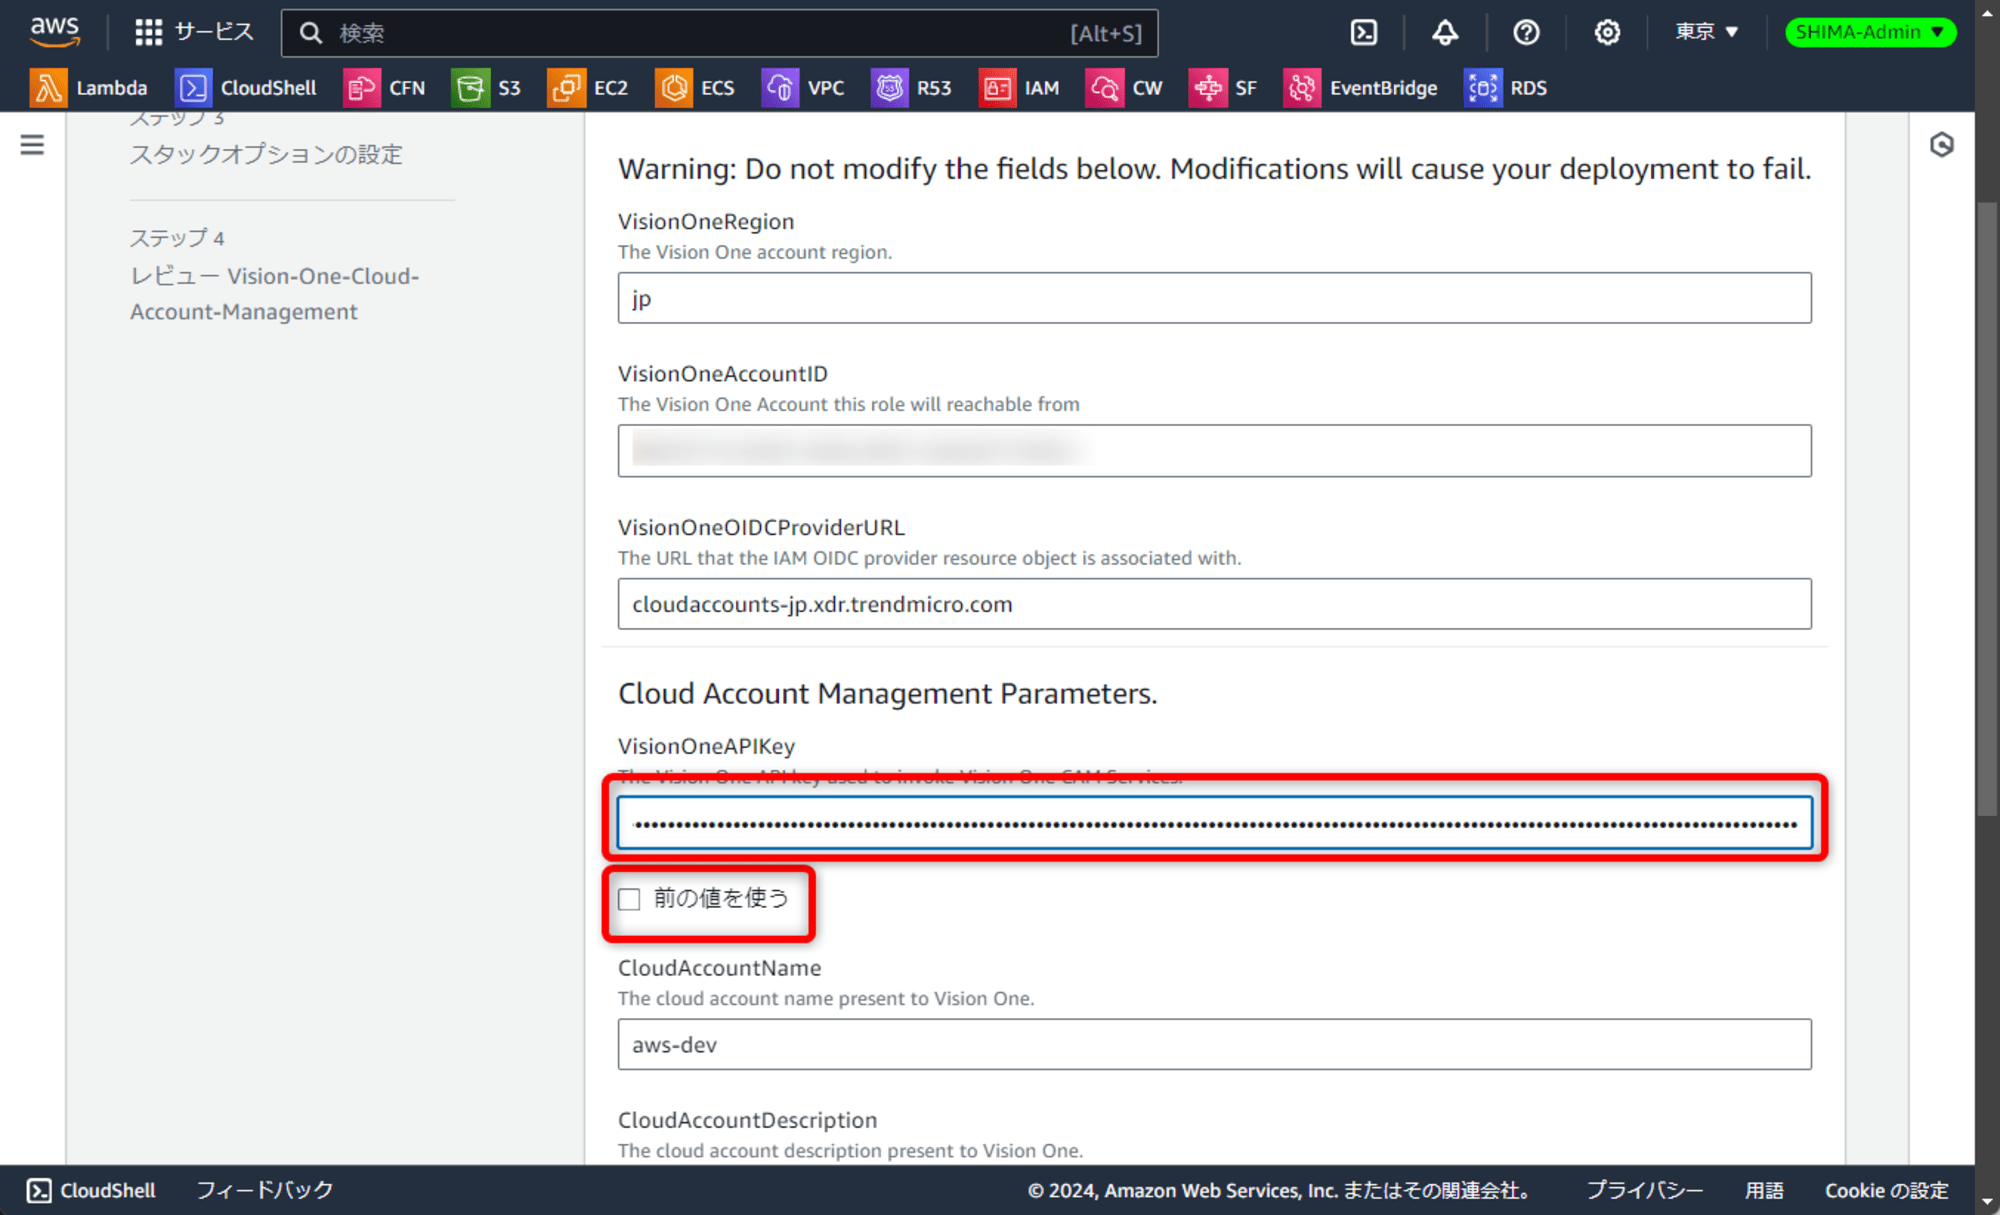Click the VisionOneRegion field containing jp
The image size is (2000, 1215).
click(1214, 298)
